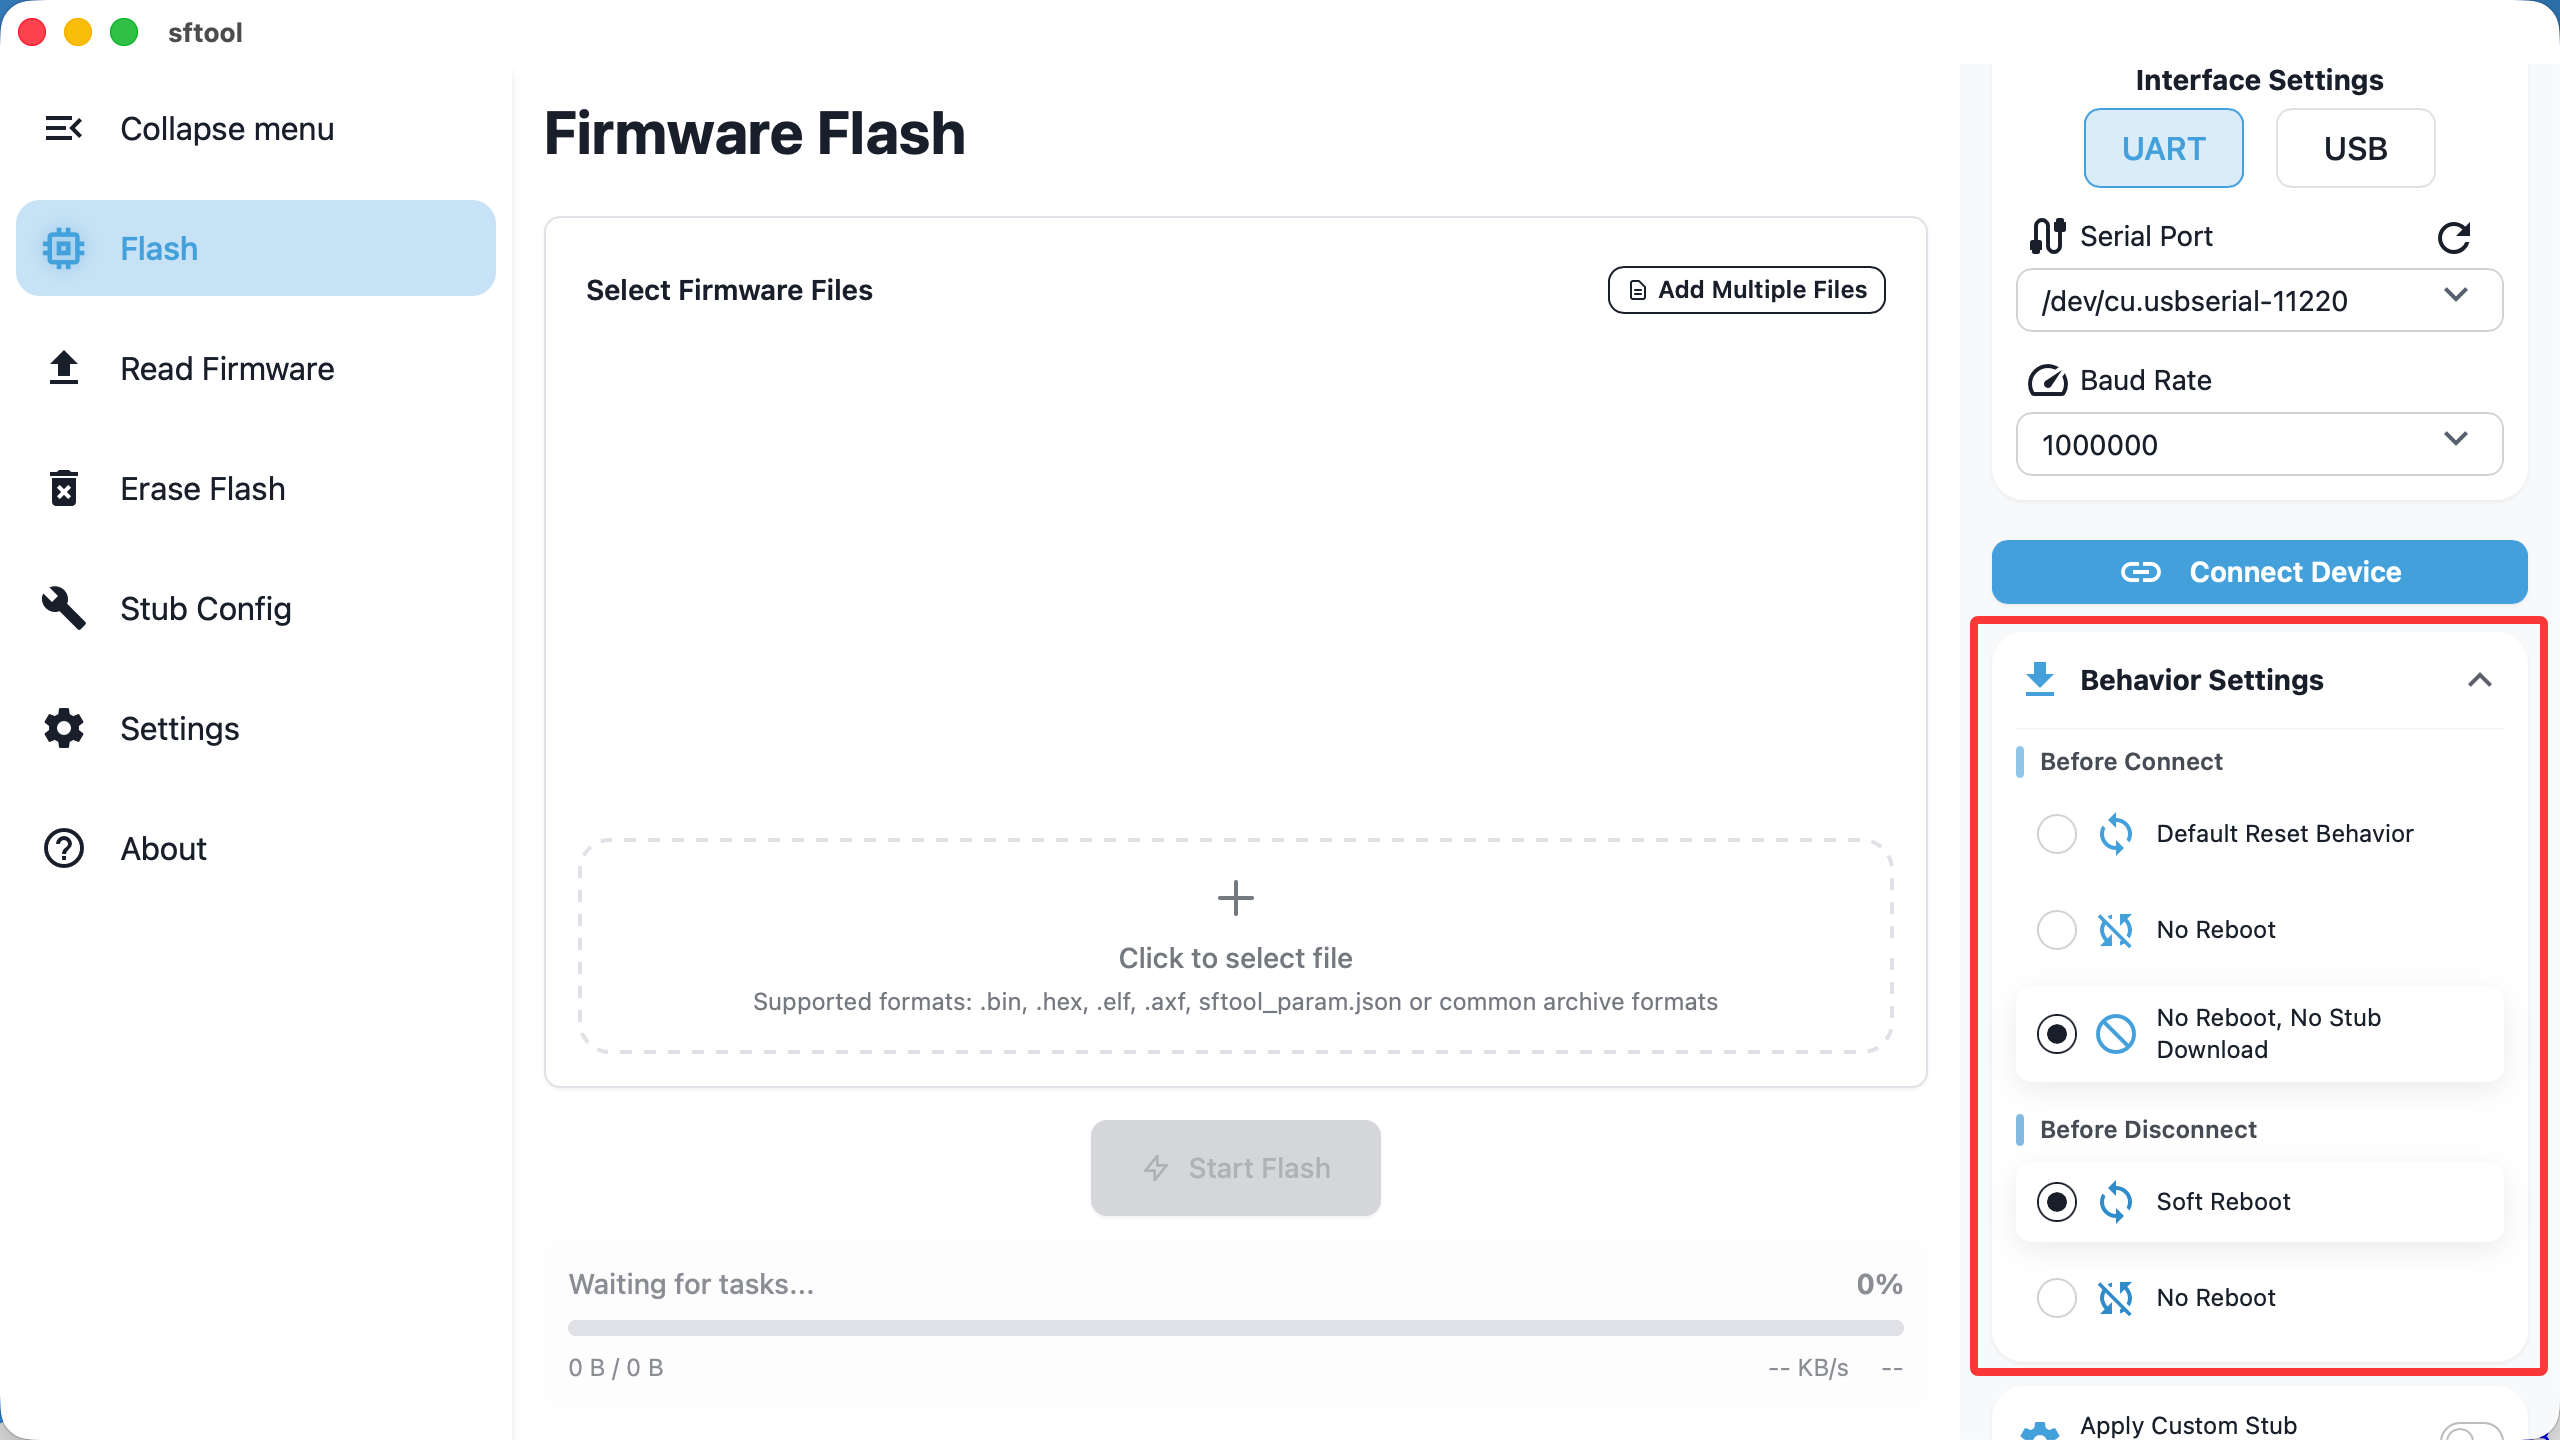Click the serial port refresh icon
Image resolution: width=2560 pixels, height=1440 pixels.
pyautogui.click(x=2453, y=237)
